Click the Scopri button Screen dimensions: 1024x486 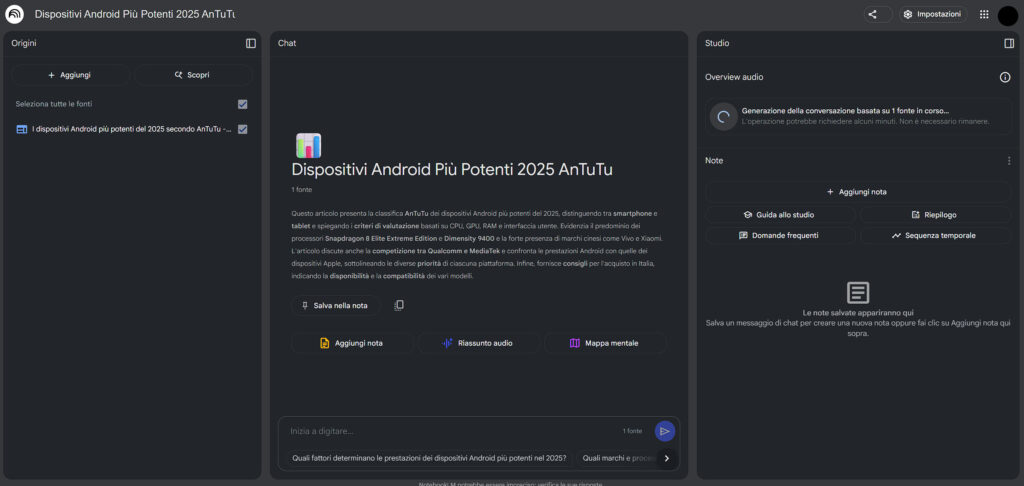192,75
